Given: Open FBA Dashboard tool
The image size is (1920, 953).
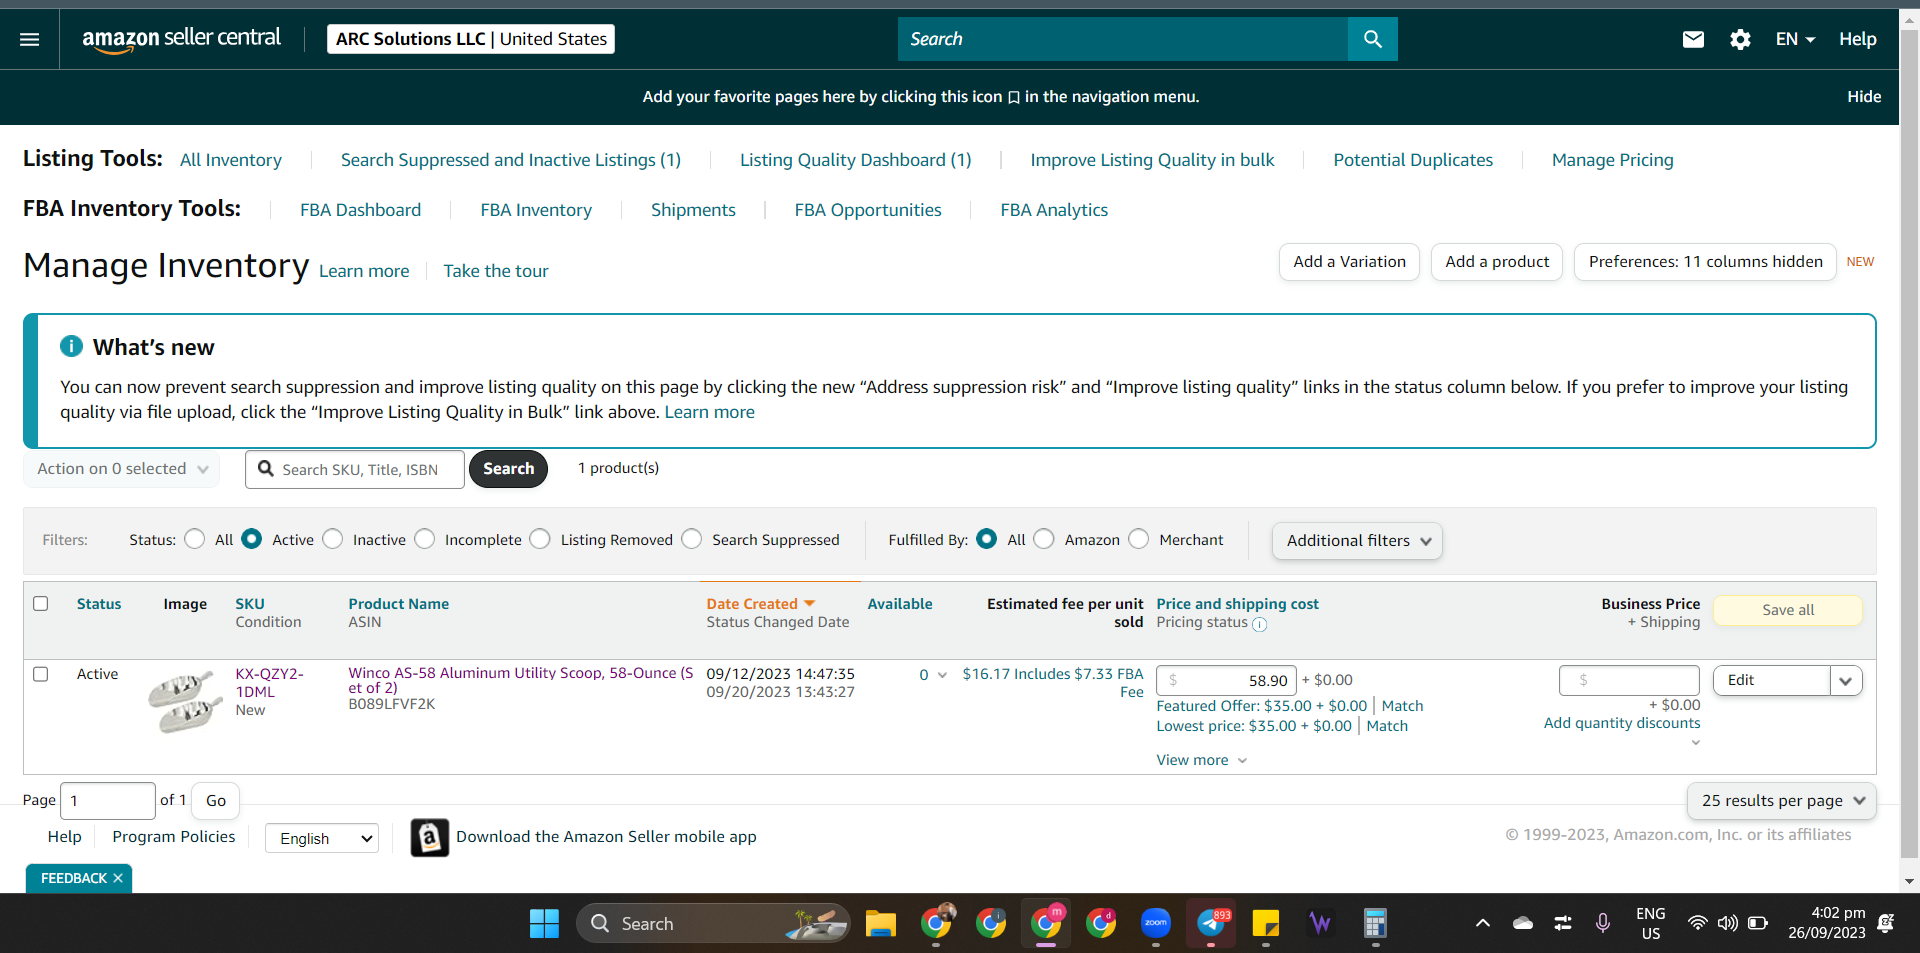Looking at the screenshot, I should [x=361, y=210].
